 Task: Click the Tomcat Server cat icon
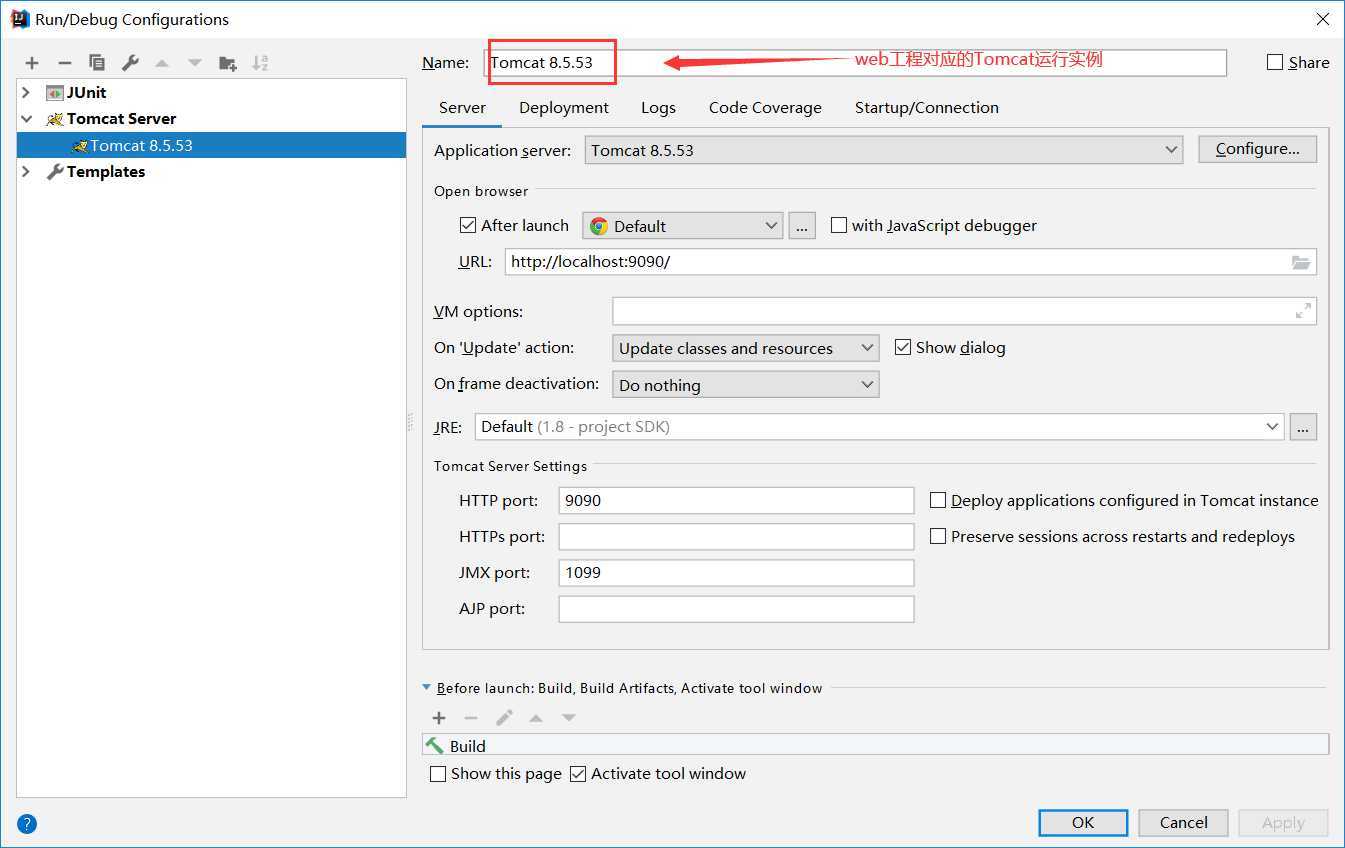pos(55,119)
